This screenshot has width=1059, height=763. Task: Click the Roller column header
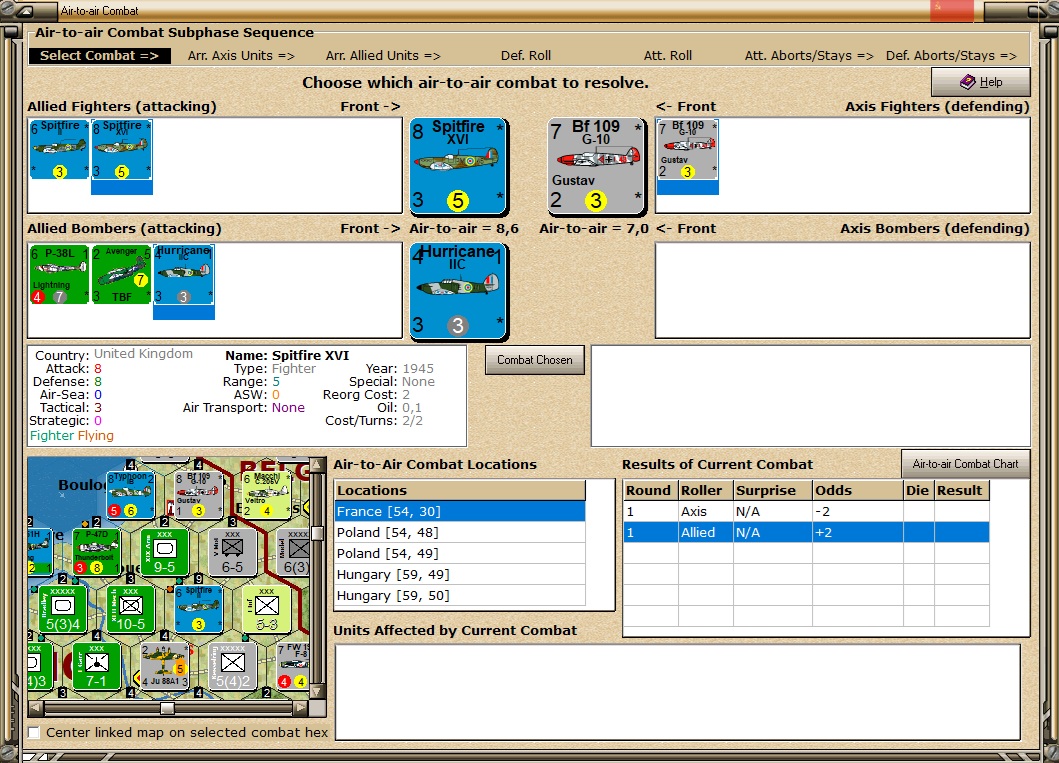click(x=706, y=490)
